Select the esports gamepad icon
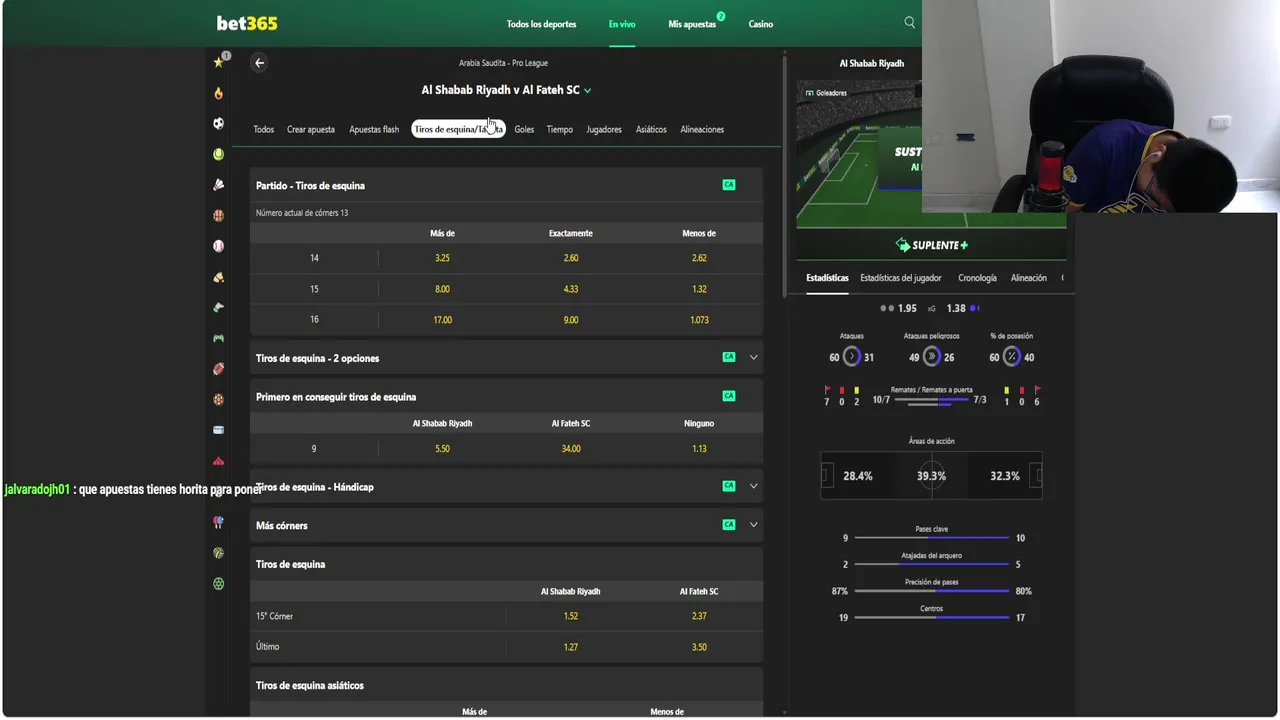 tap(218, 338)
